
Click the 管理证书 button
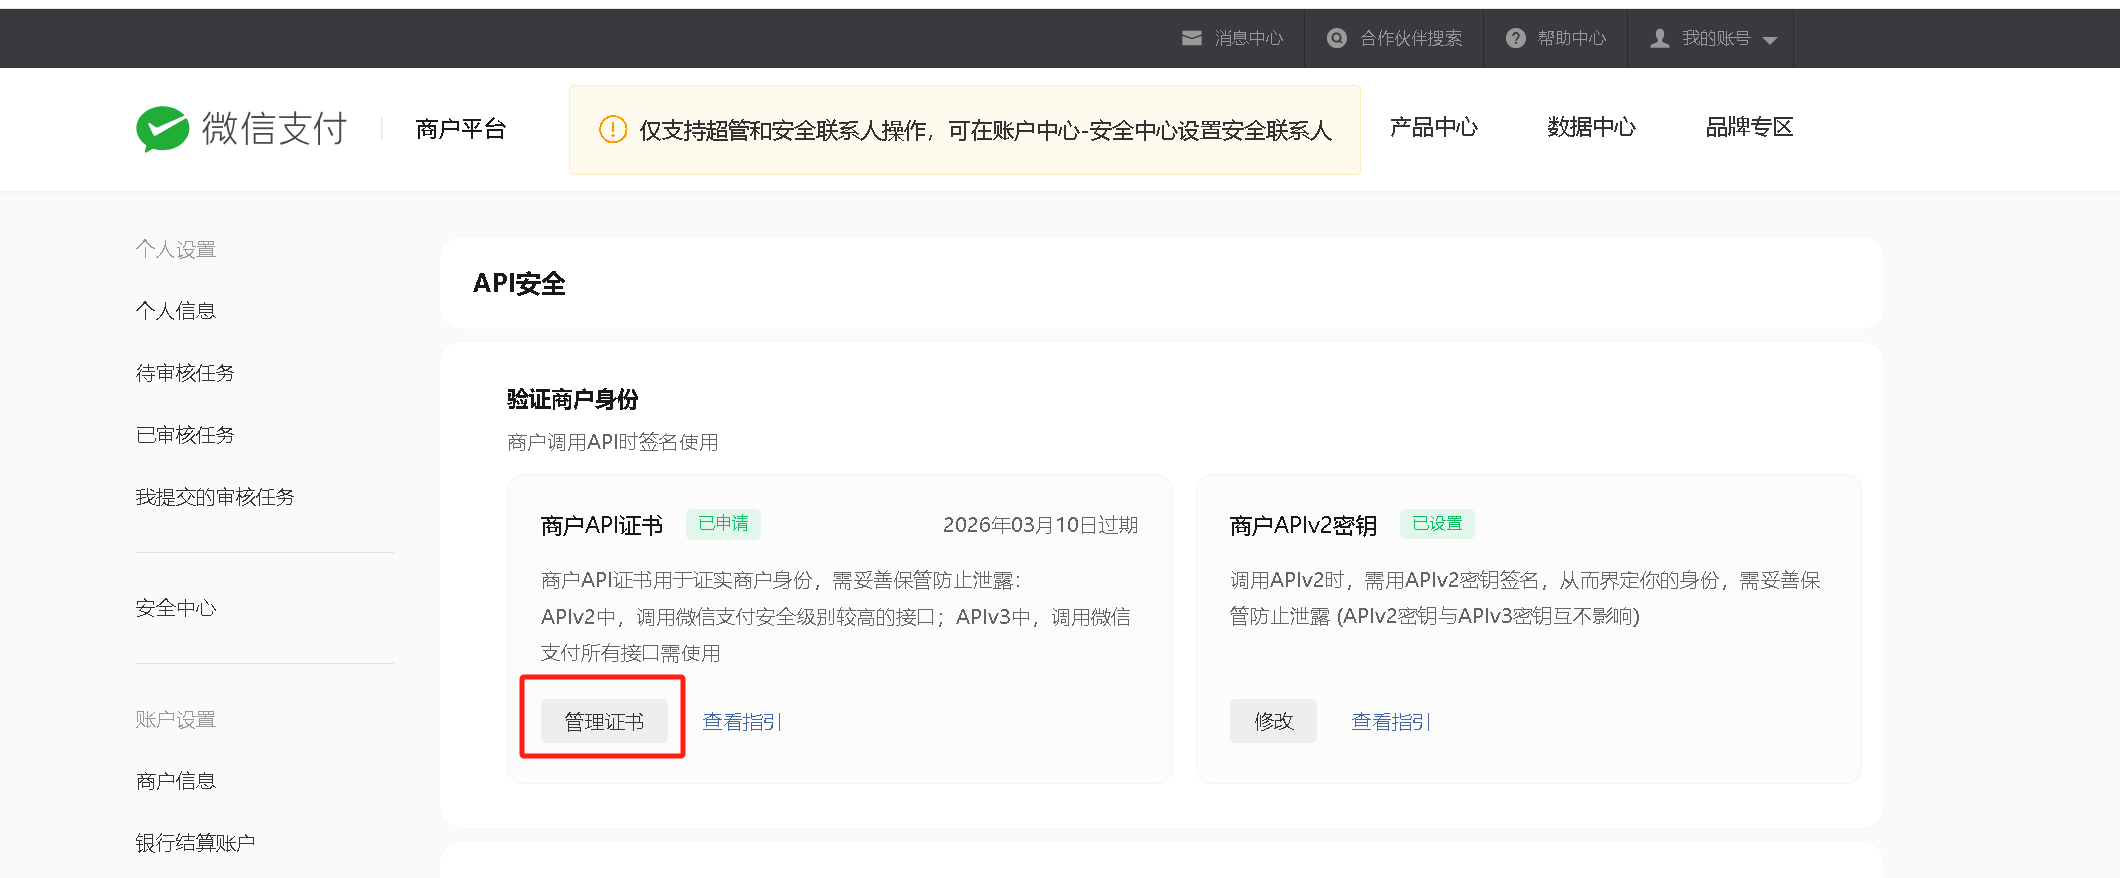point(604,721)
